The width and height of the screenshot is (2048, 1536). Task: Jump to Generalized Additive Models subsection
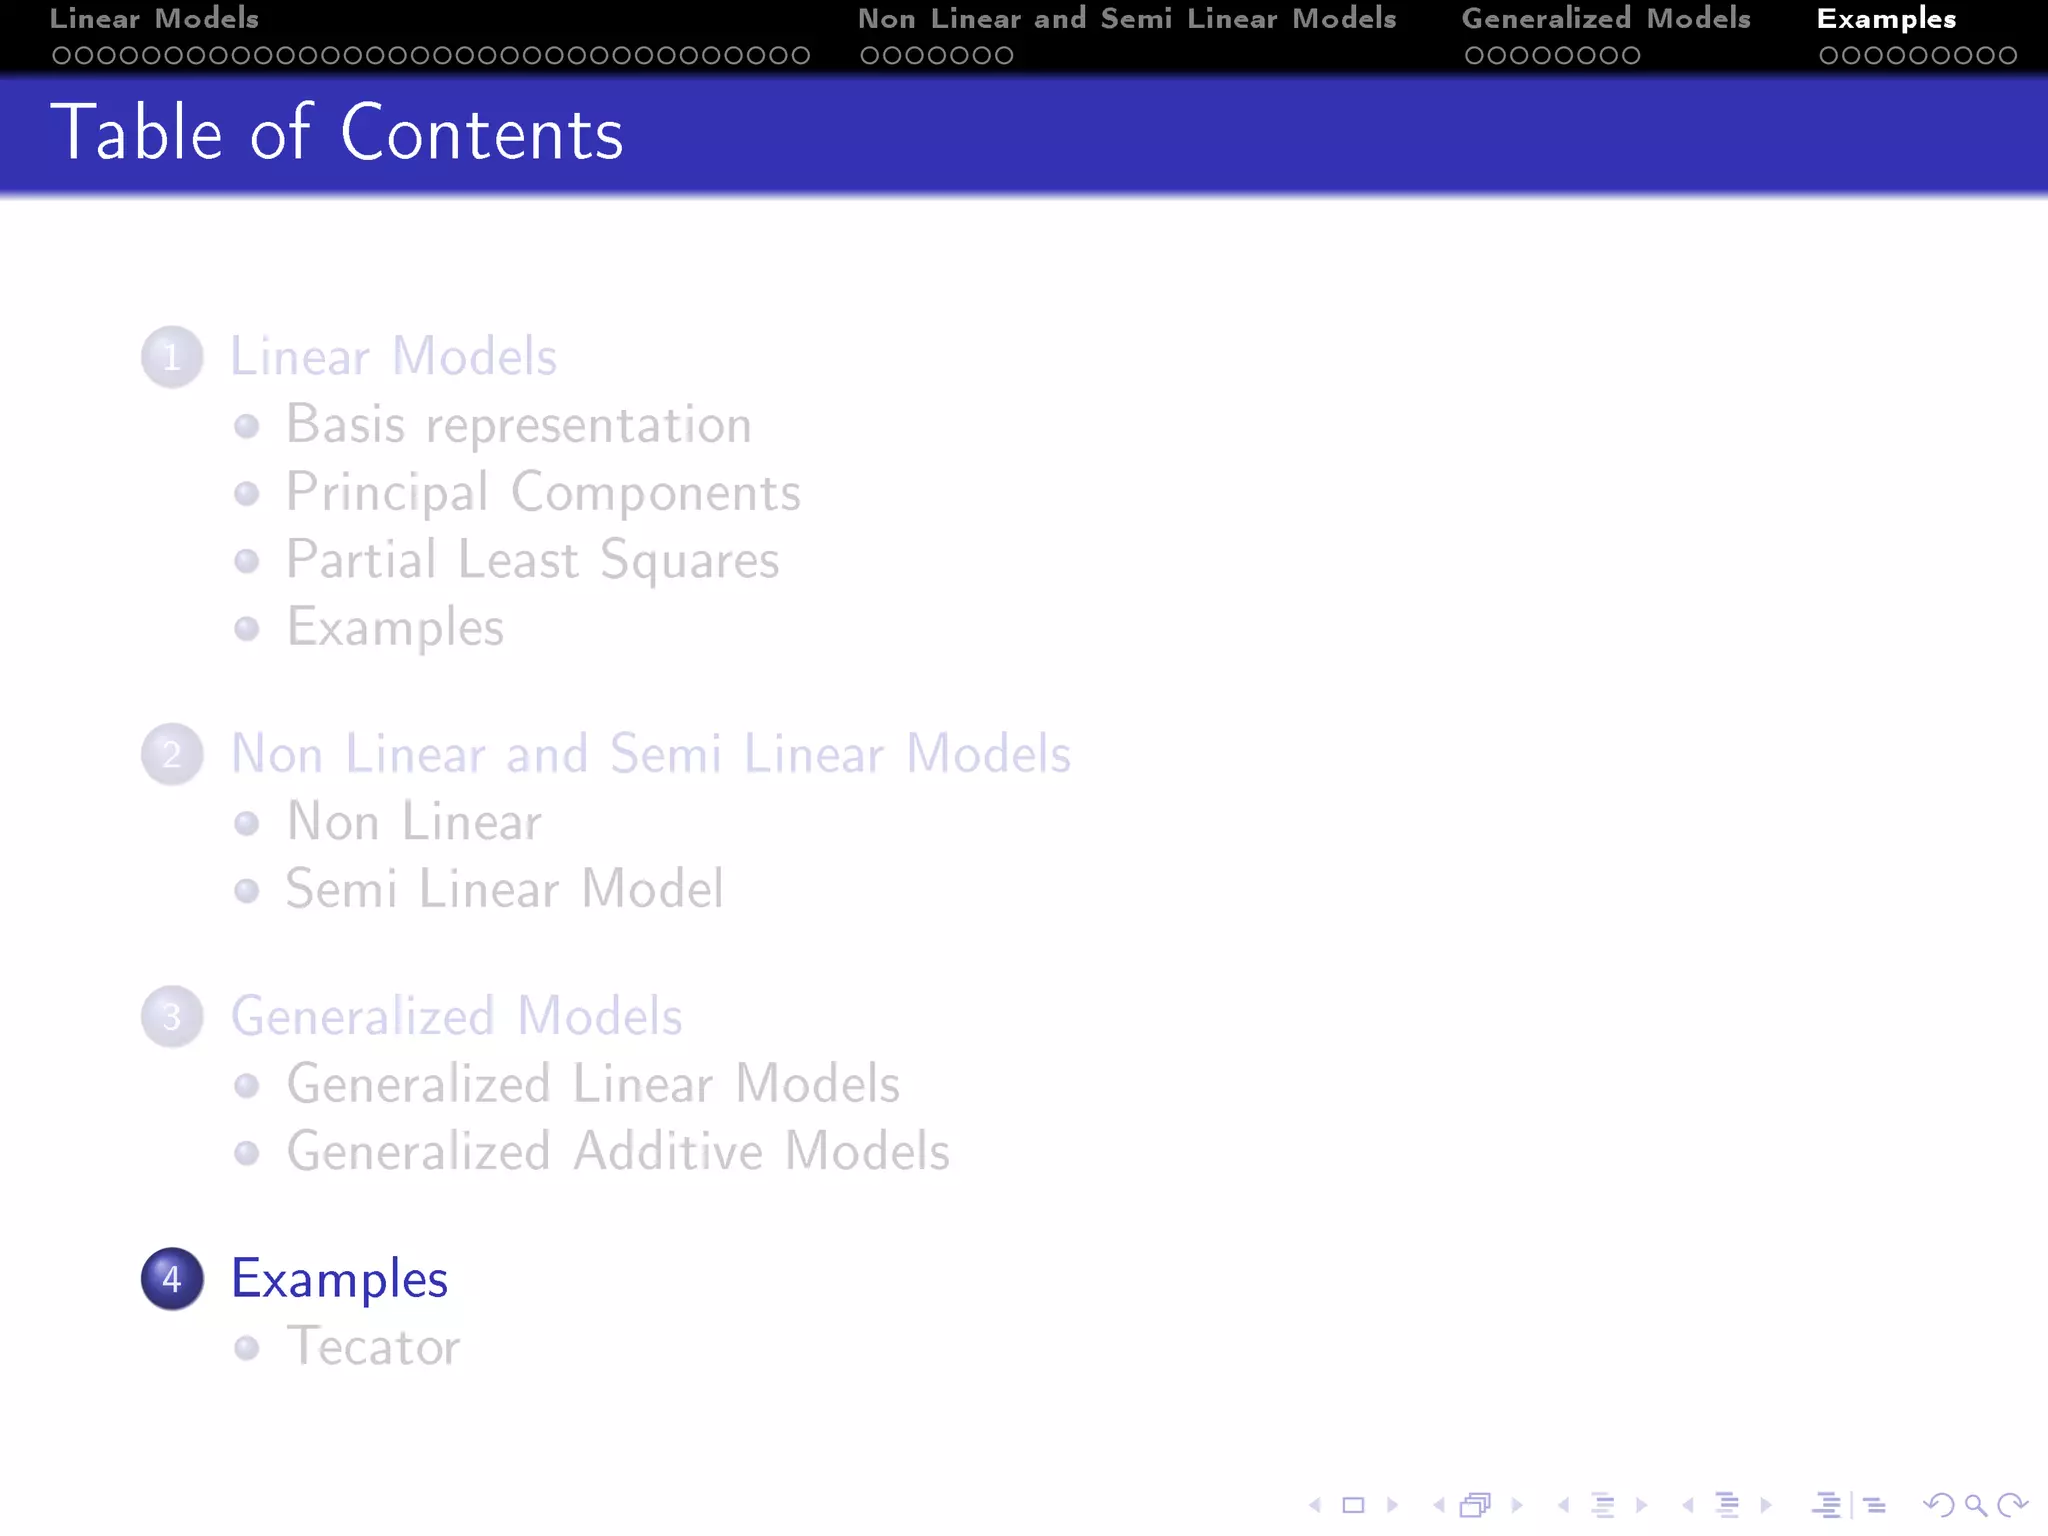pyautogui.click(x=618, y=1151)
